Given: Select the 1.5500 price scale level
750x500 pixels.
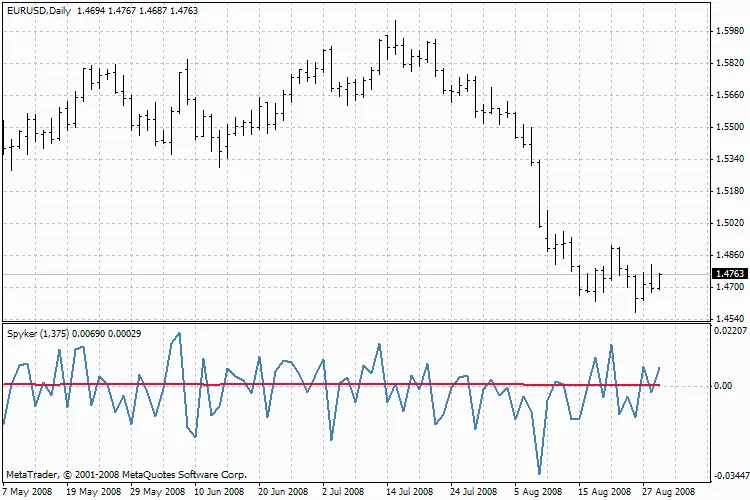Looking at the screenshot, I should (729, 127).
